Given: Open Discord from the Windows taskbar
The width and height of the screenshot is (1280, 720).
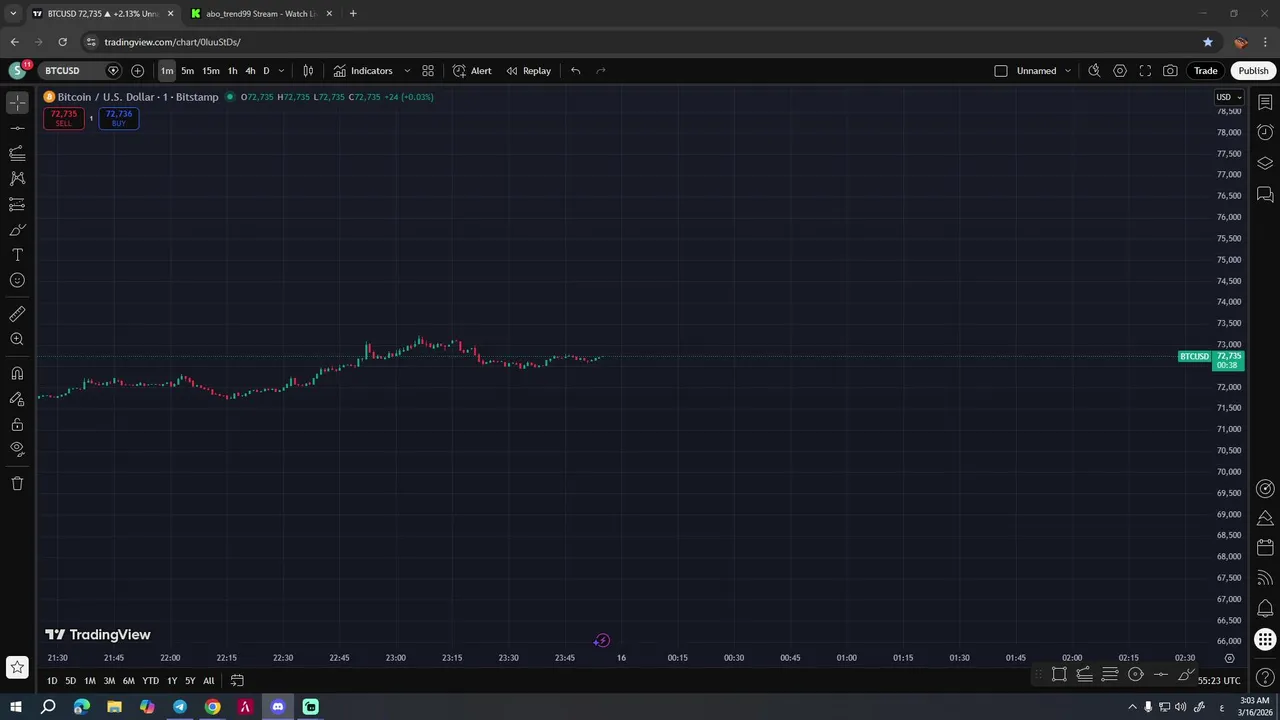Looking at the screenshot, I should coord(278,707).
